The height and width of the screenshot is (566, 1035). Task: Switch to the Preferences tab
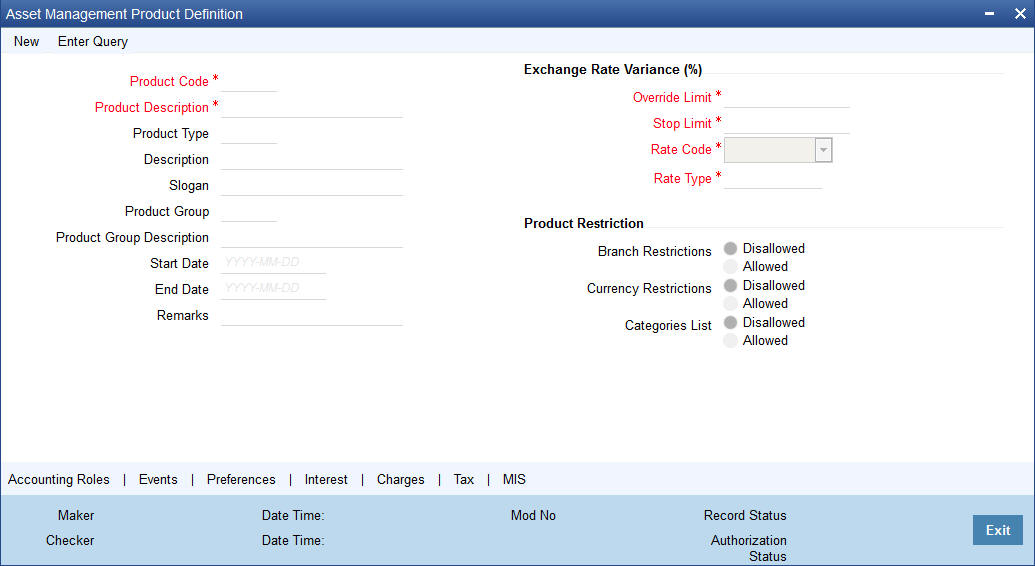point(241,479)
